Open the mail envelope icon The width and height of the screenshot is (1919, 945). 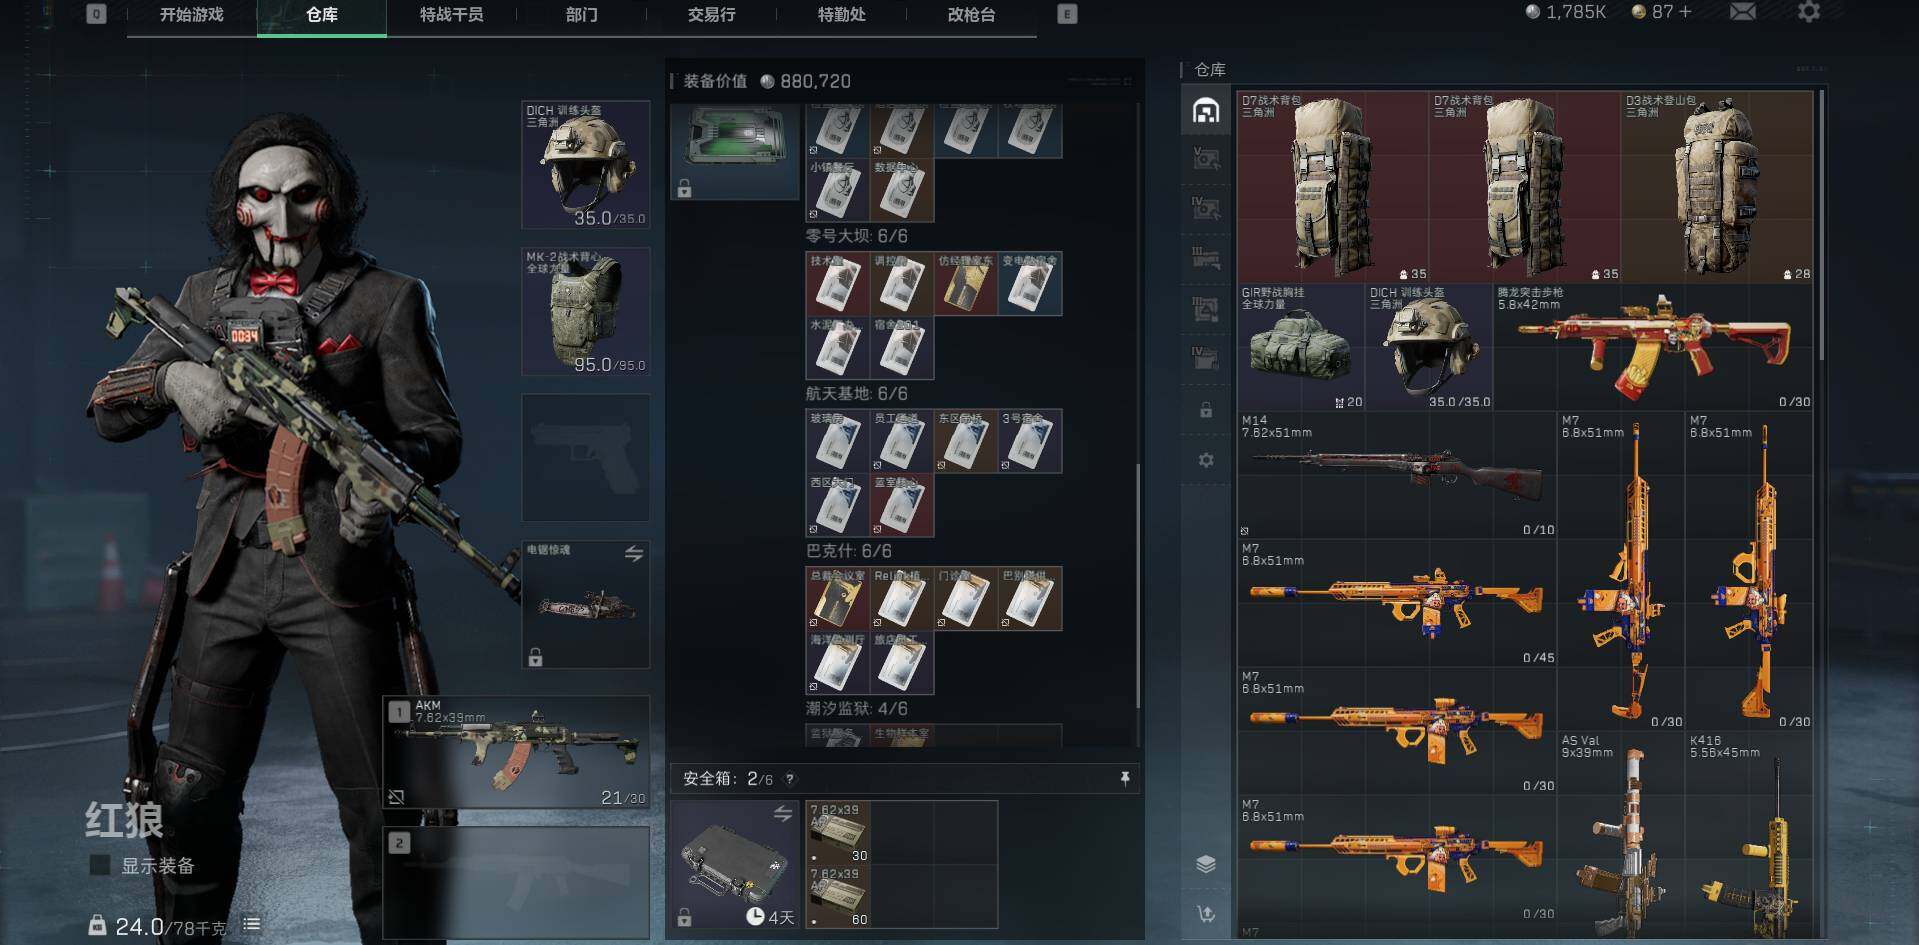click(x=1743, y=12)
